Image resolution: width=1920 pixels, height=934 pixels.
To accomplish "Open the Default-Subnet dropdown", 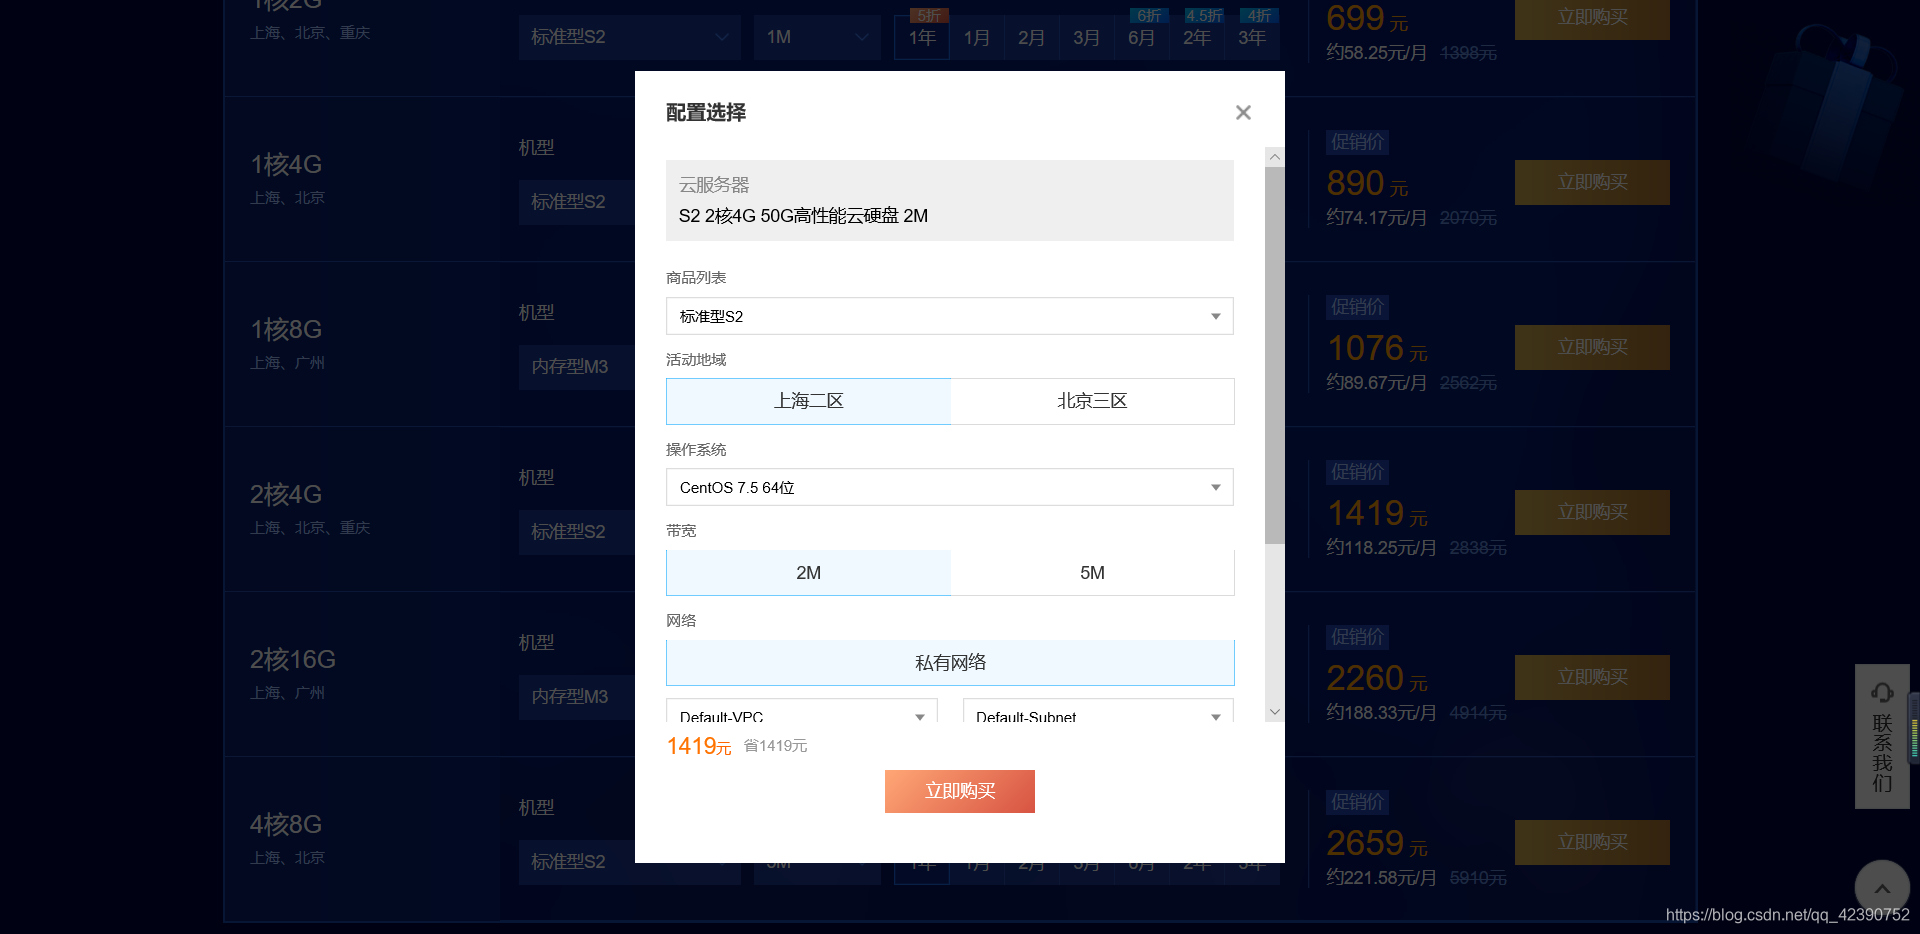I will 1098,711.
